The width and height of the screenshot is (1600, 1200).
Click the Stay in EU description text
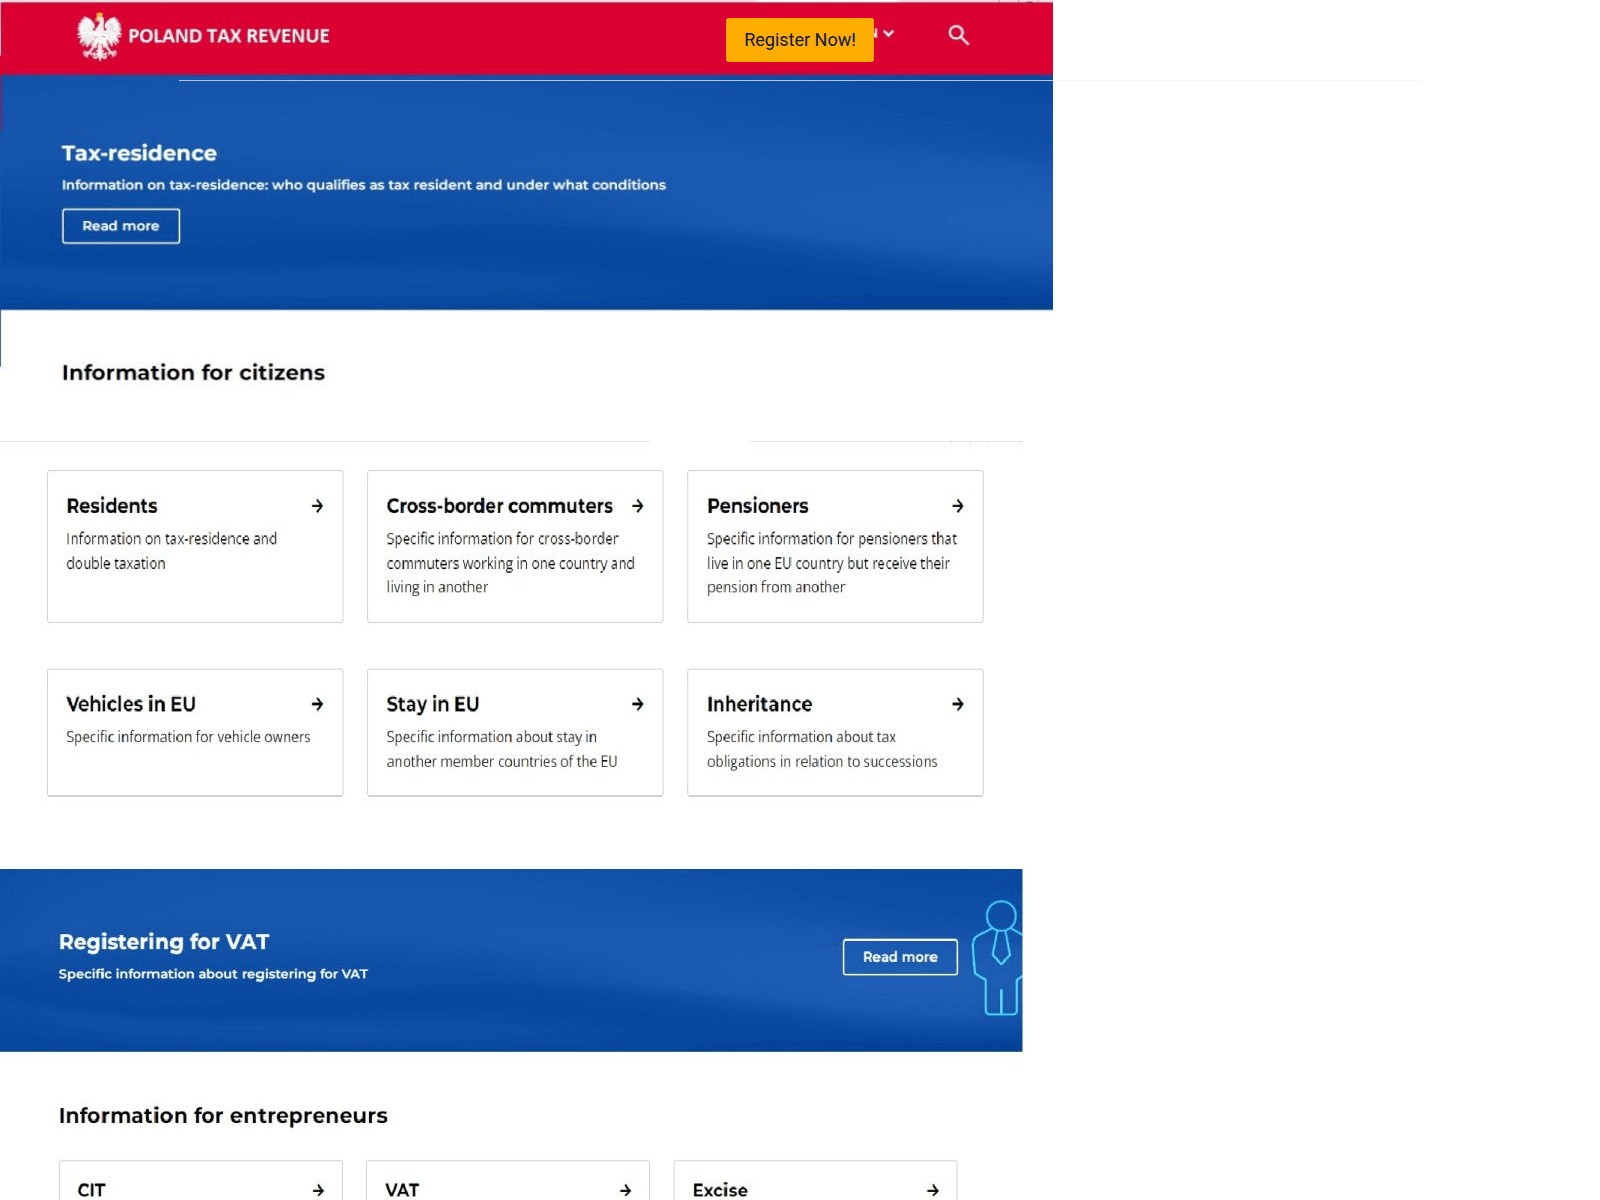tap(501, 749)
